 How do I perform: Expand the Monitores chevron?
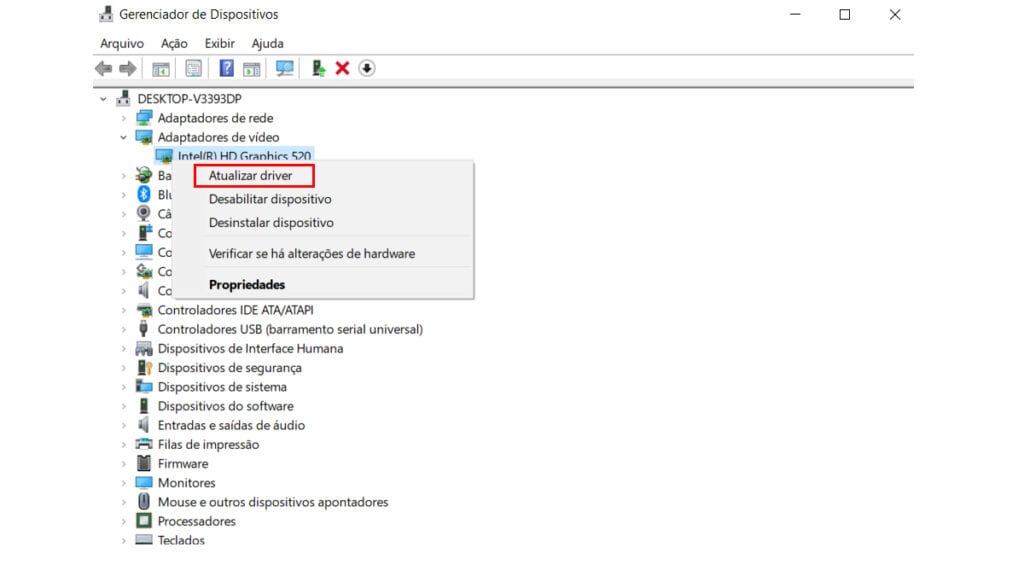(123, 483)
